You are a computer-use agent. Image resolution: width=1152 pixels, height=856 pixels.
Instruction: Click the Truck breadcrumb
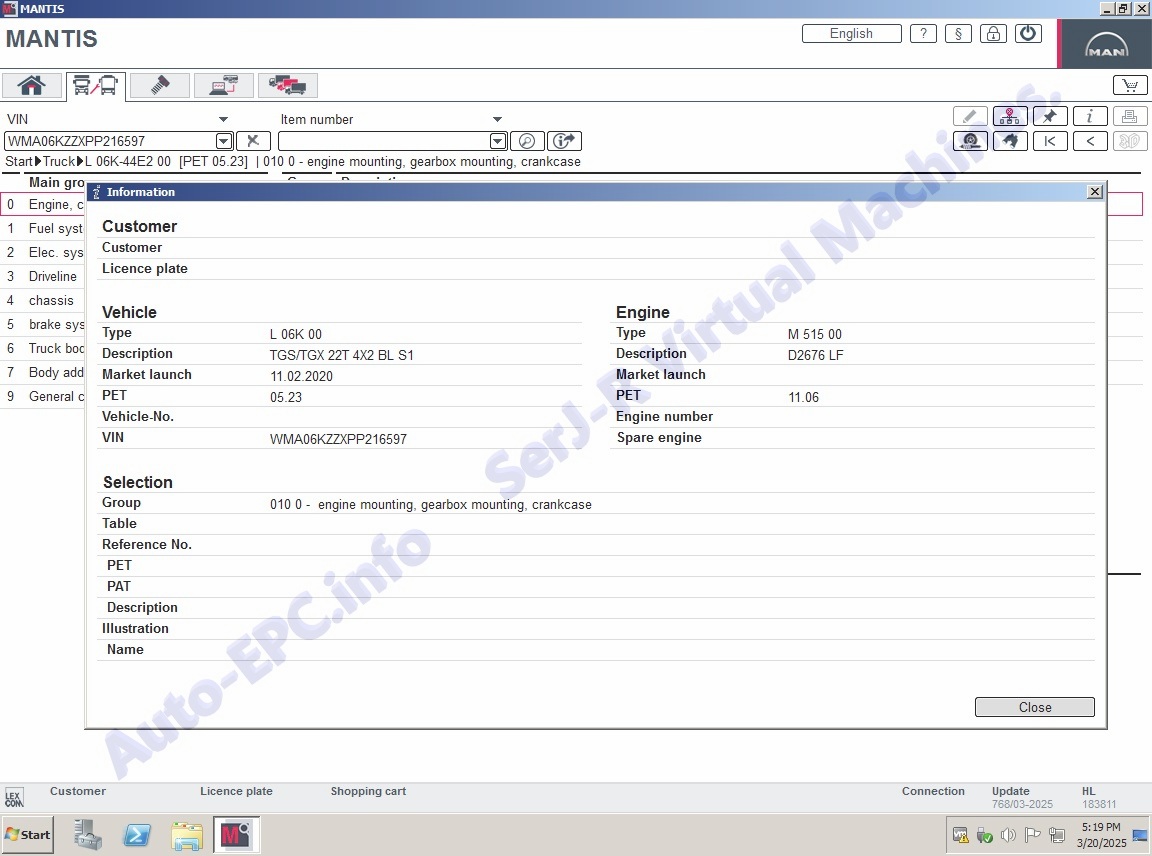(x=59, y=162)
